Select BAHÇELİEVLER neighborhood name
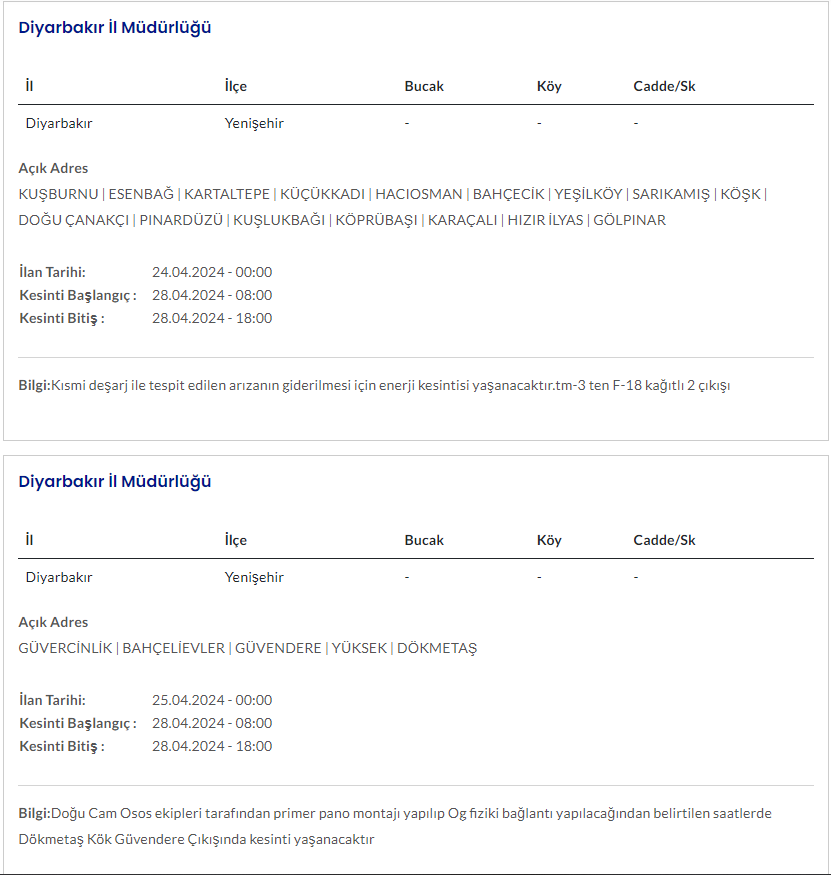This screenshot has width=831, height=875. coord(173,648)
